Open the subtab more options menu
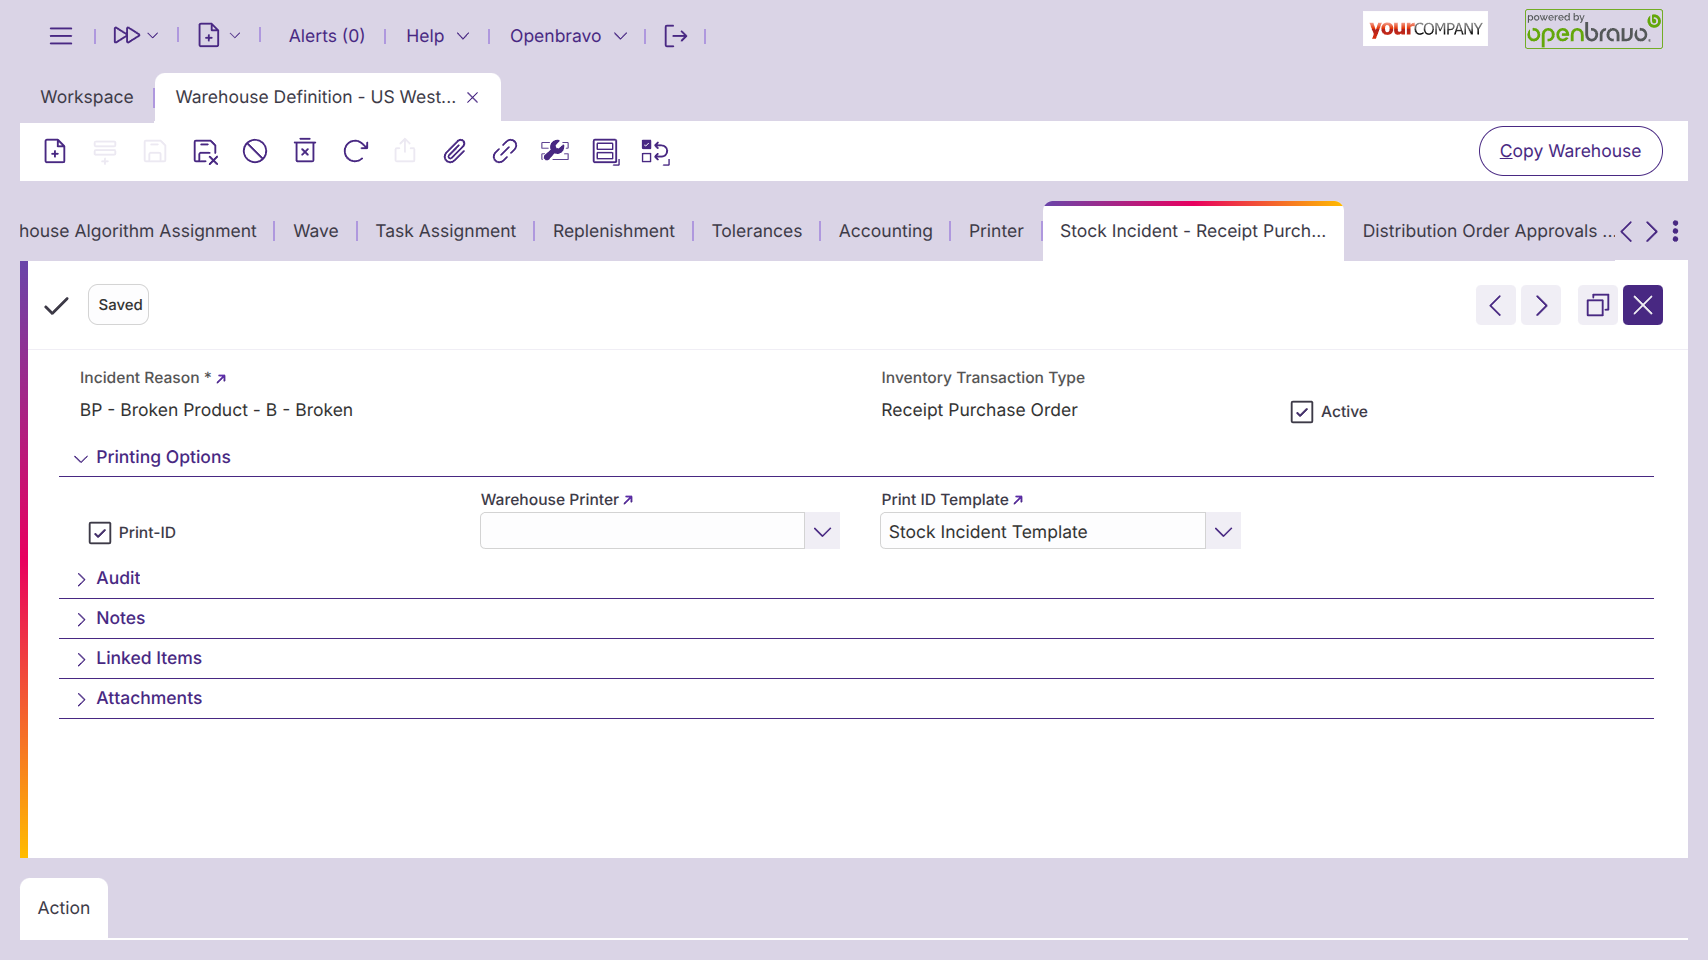Viewport: 1708px width, 960px height. [x=1675, y=231]
